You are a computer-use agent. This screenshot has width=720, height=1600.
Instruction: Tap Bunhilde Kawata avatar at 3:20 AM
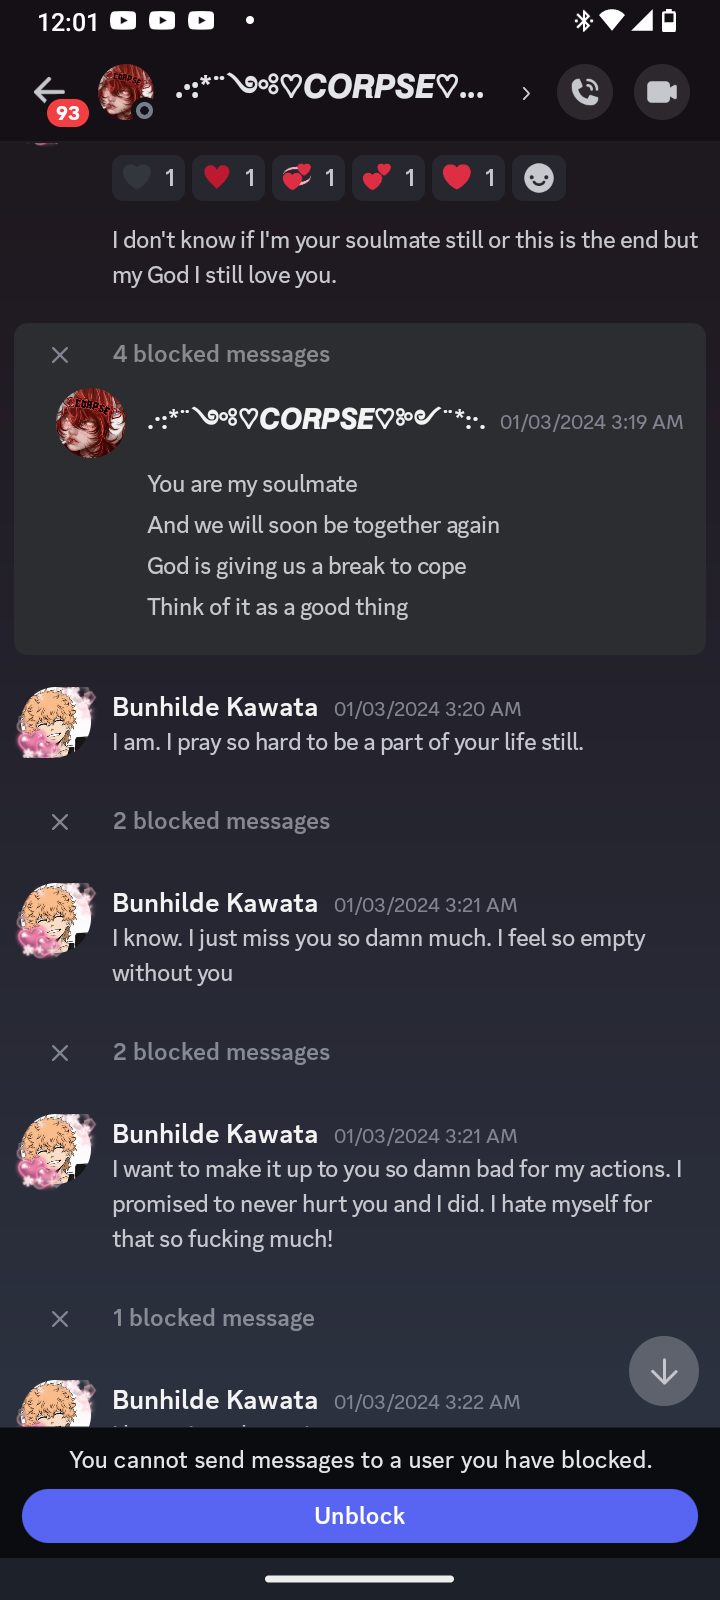[x=56, y=722]
